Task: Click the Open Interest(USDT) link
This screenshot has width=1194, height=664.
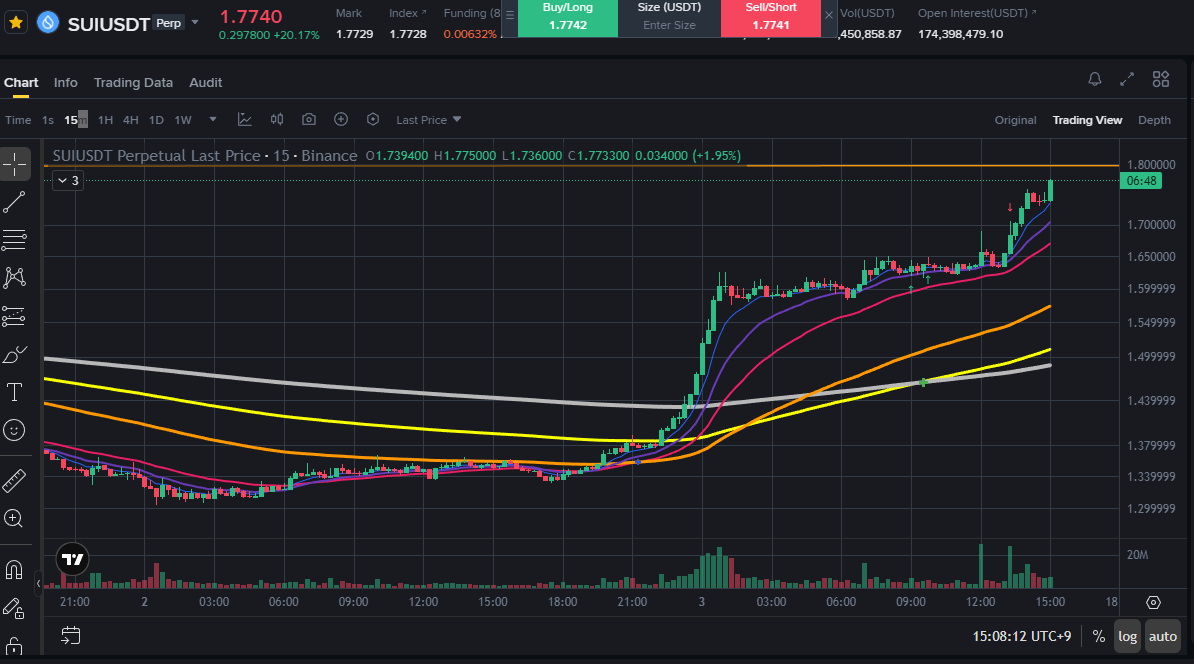Action: click(977, 13)
